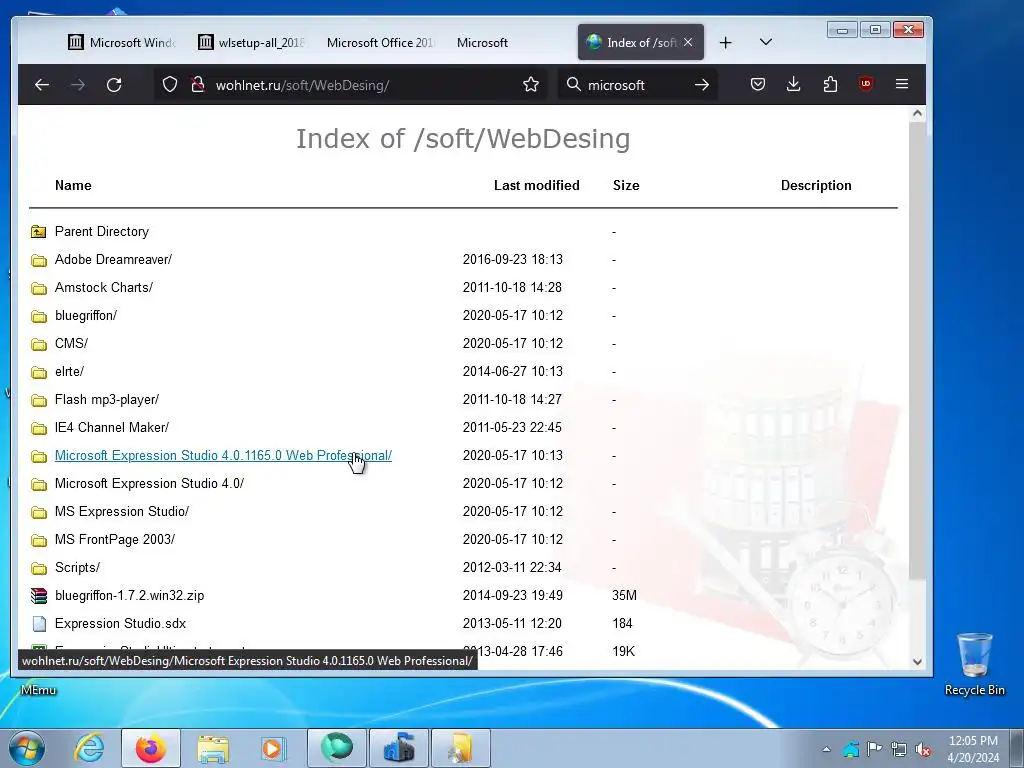
Task: Click the document icon beside Expression Studio.sdx
Action: coord(39,624)
